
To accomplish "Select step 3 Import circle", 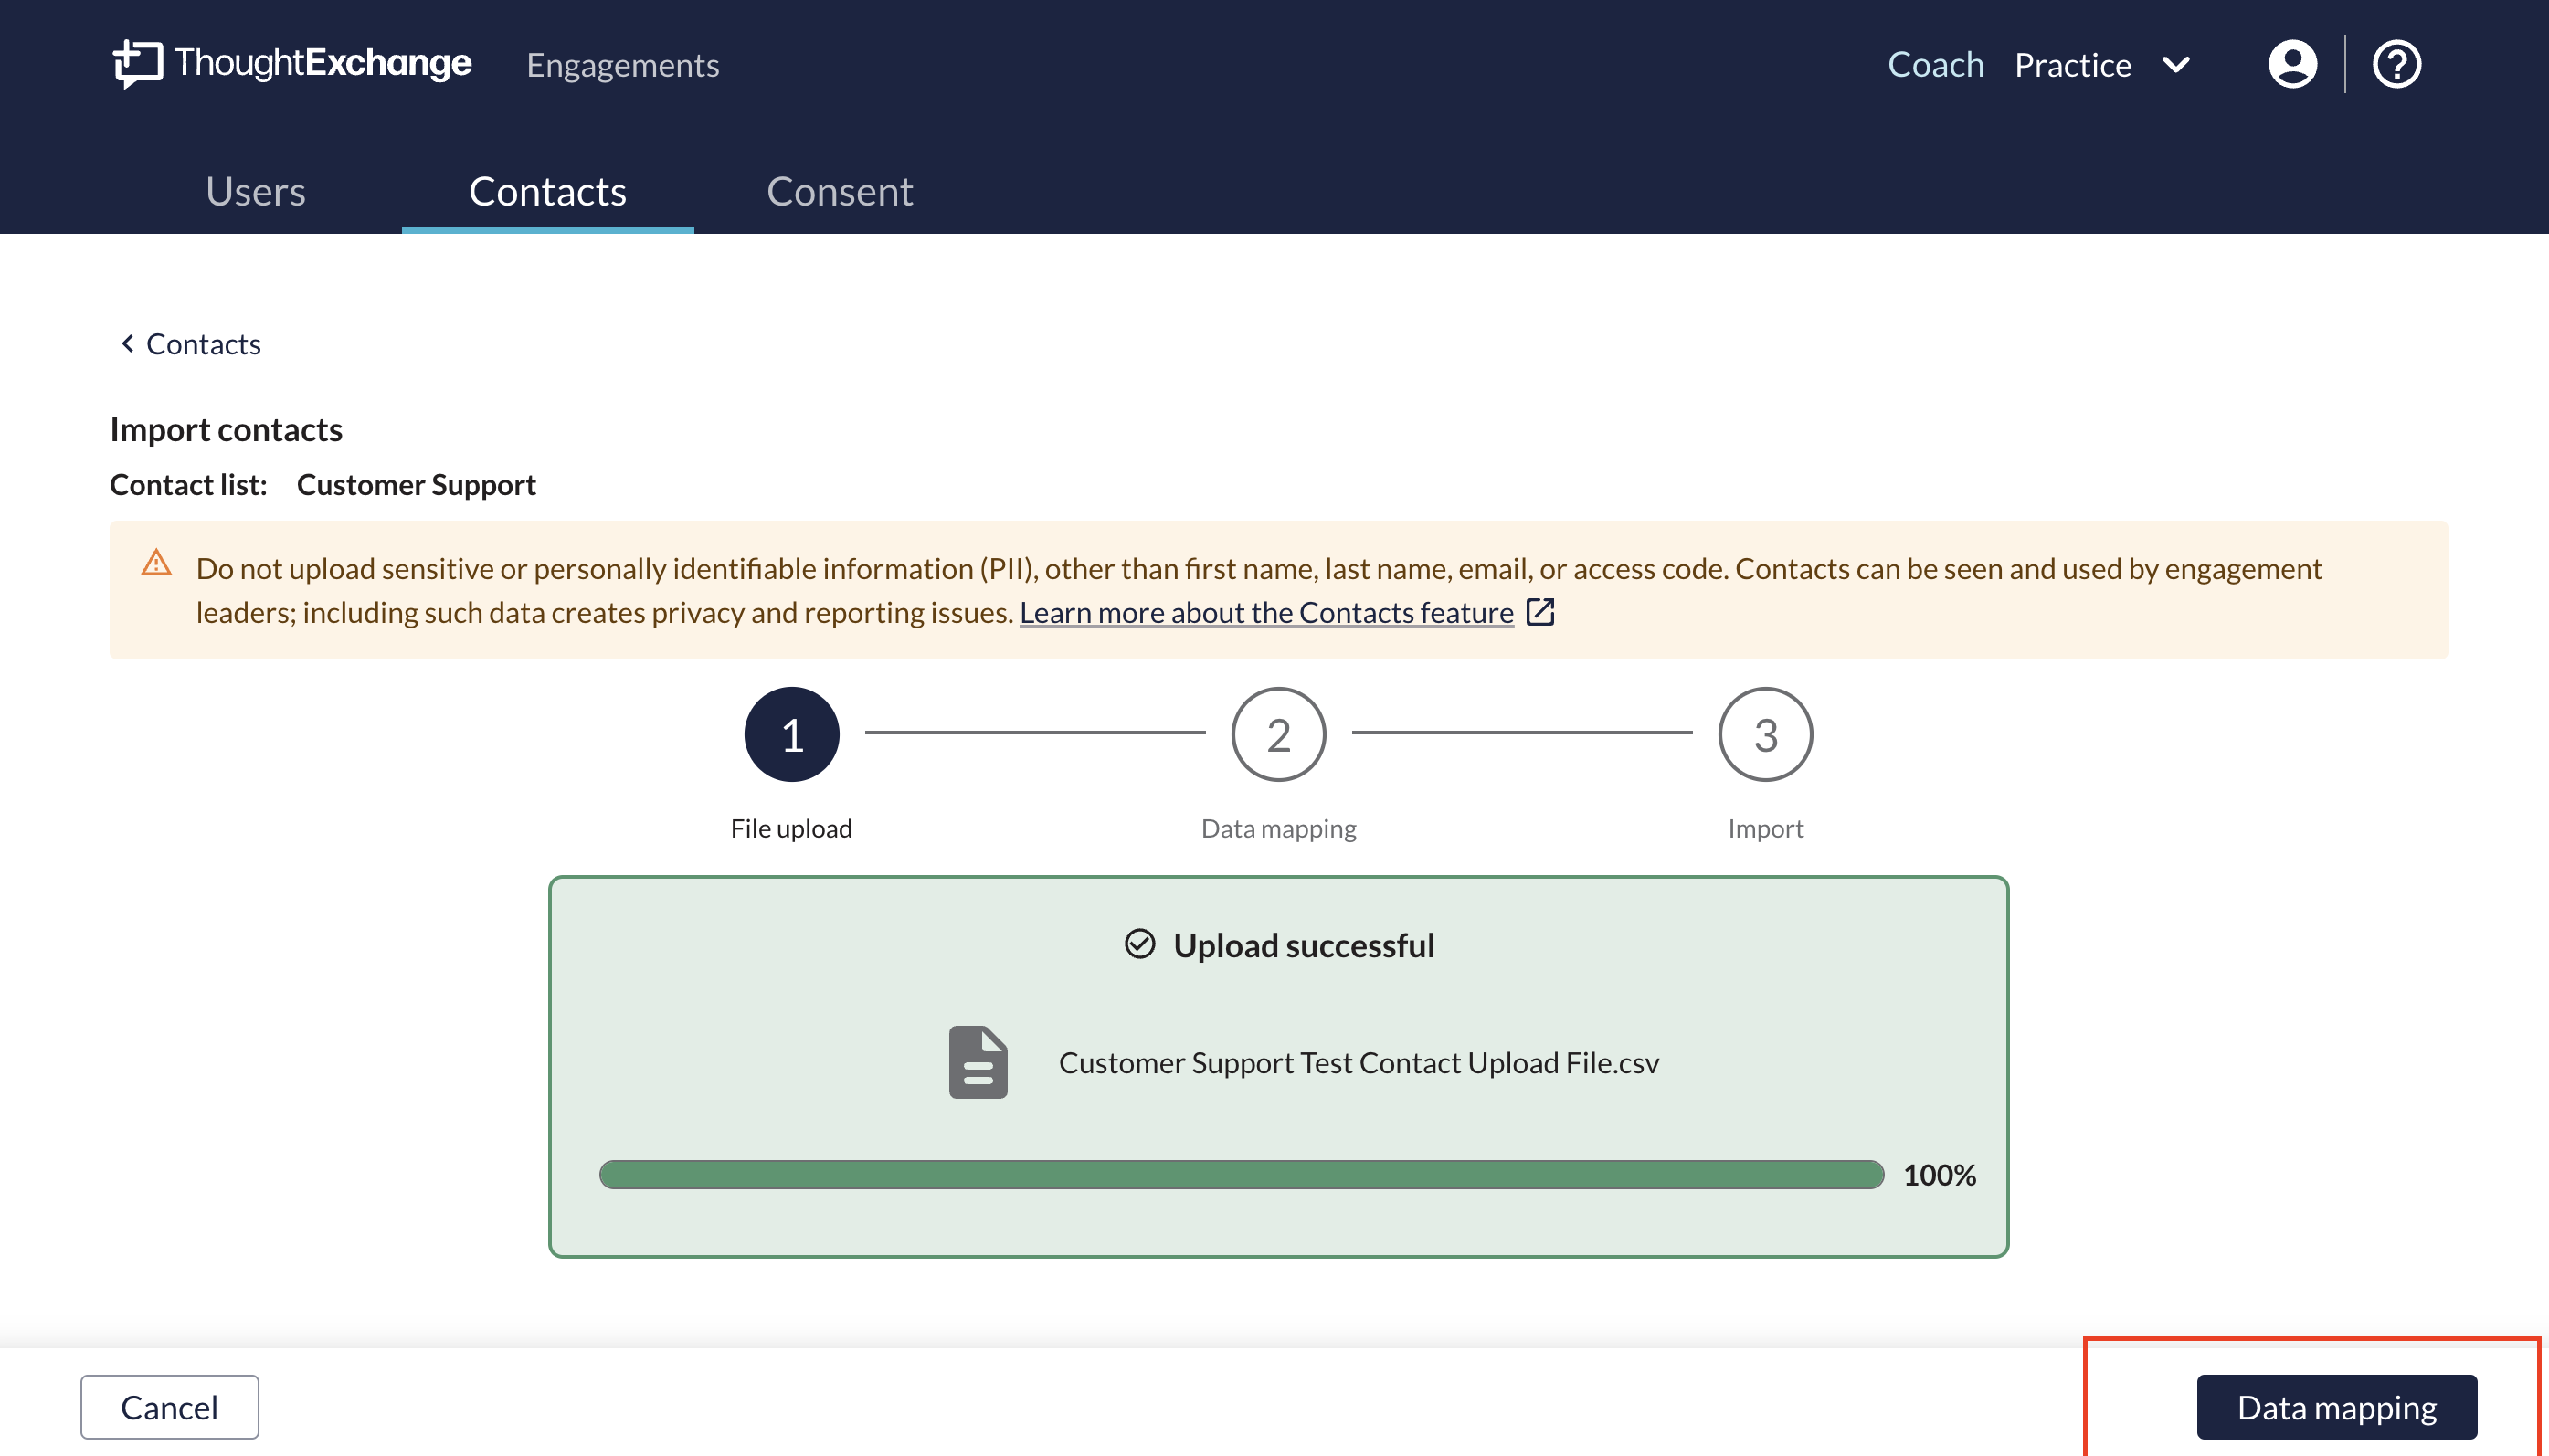I will (1765, 735).
